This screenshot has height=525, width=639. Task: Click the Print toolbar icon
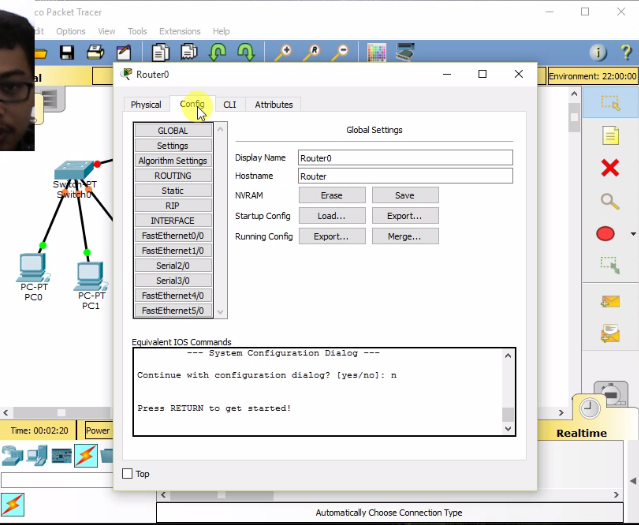[x=95, y=53]
